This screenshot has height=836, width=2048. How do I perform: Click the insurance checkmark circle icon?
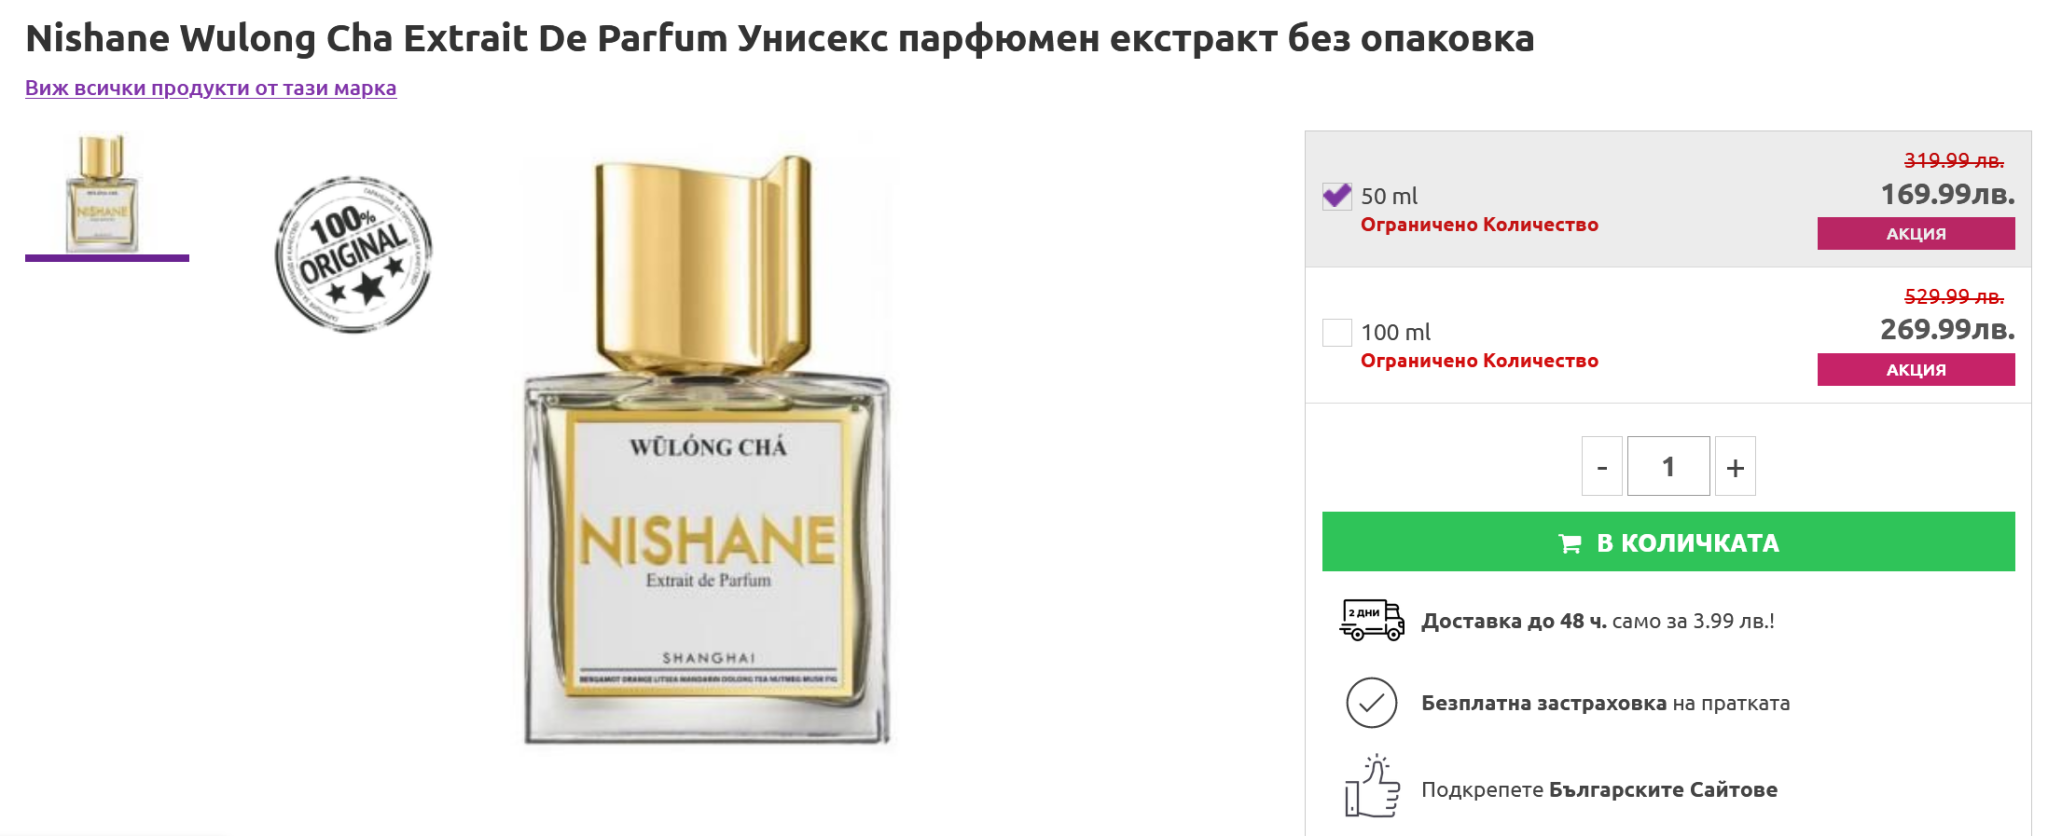[1371, 702]
